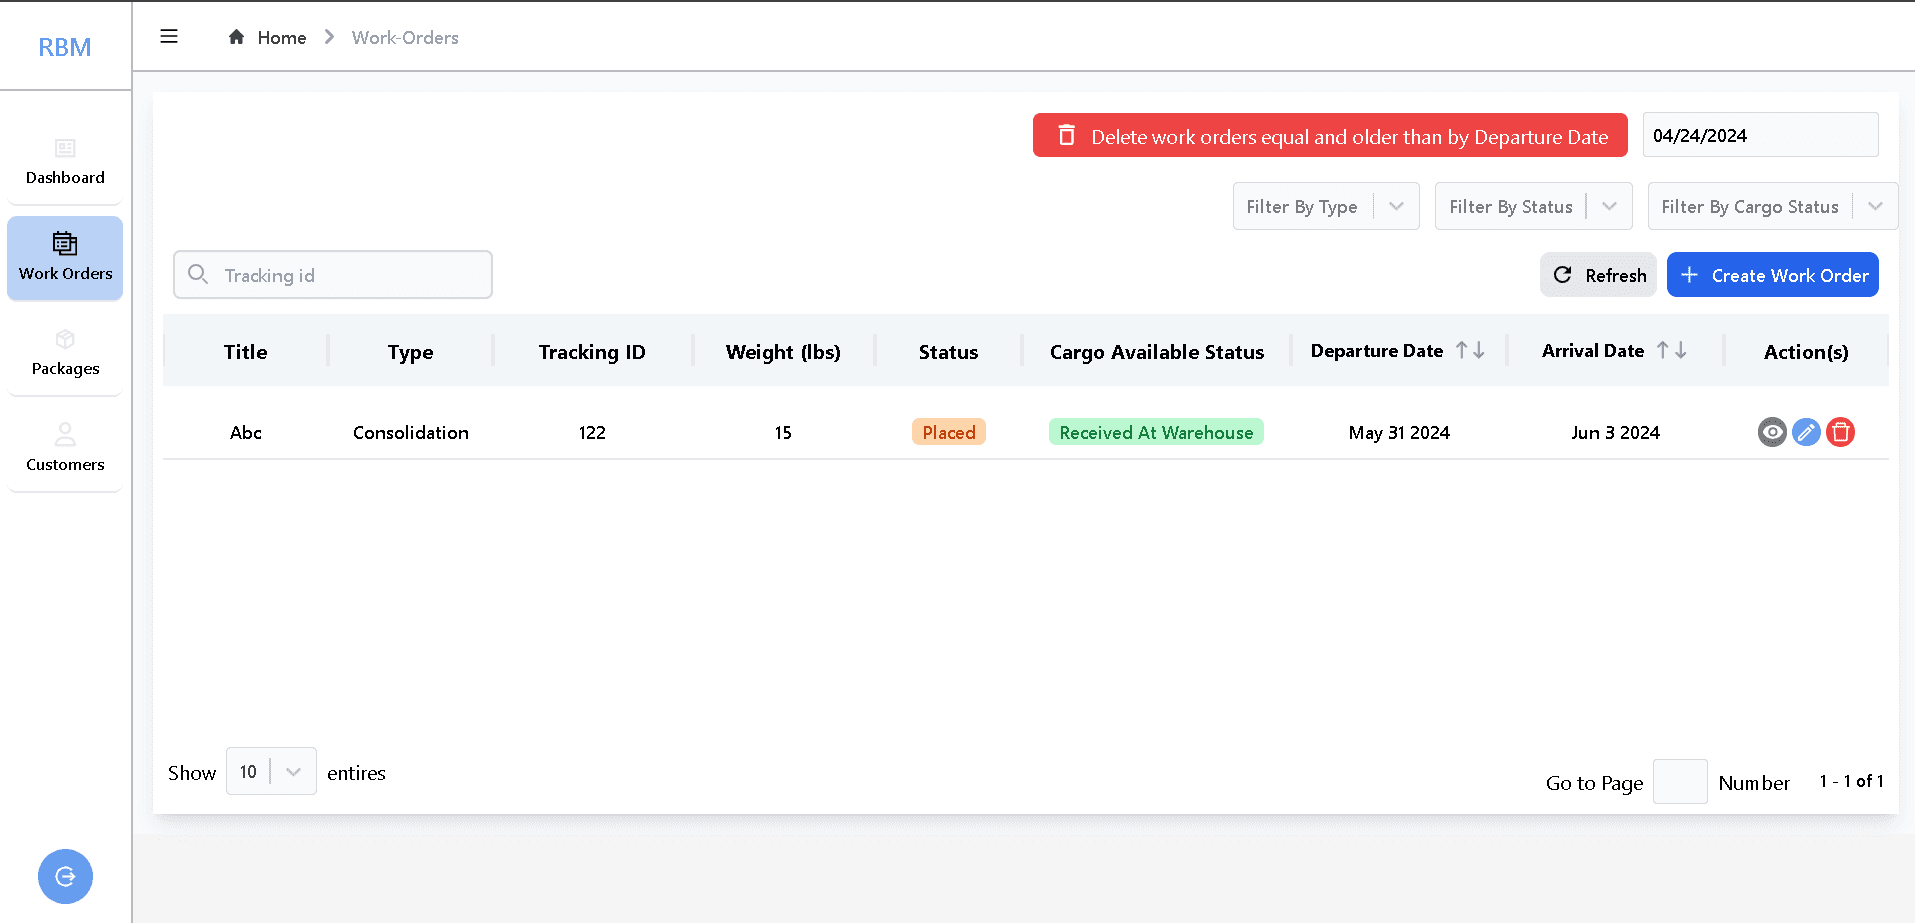Expand Filter By Status dropdown

point(1533,206)
